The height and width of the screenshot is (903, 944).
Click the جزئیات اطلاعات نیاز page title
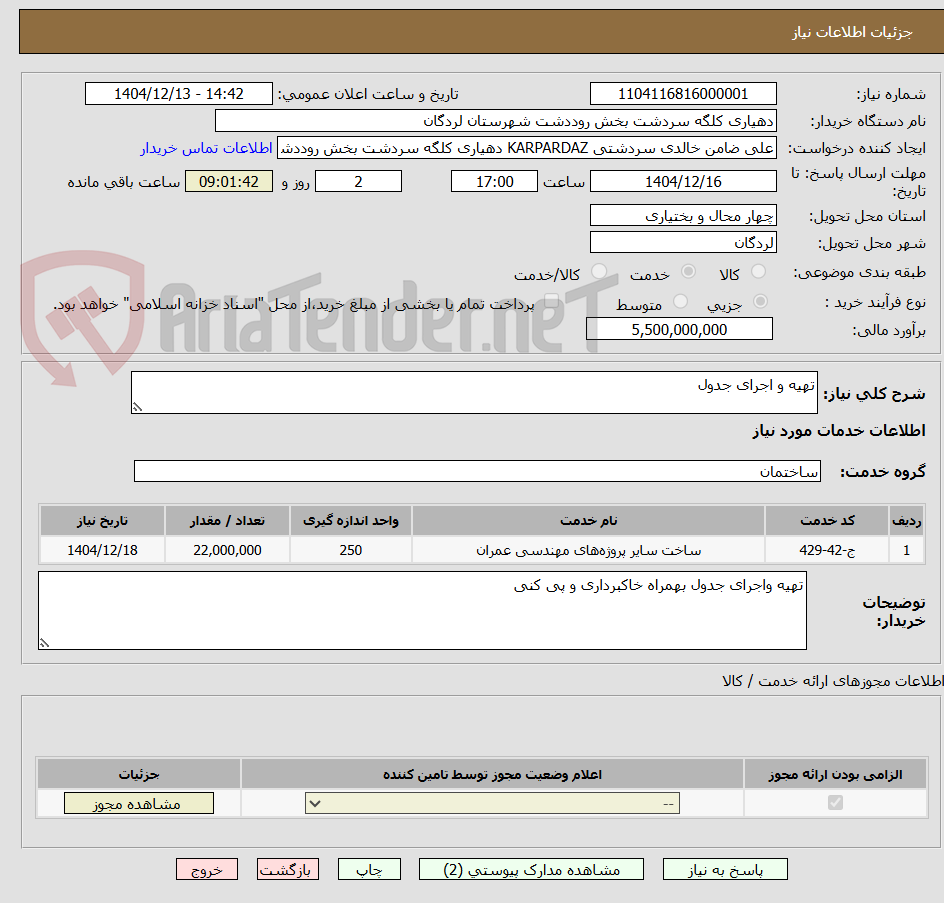852,32
